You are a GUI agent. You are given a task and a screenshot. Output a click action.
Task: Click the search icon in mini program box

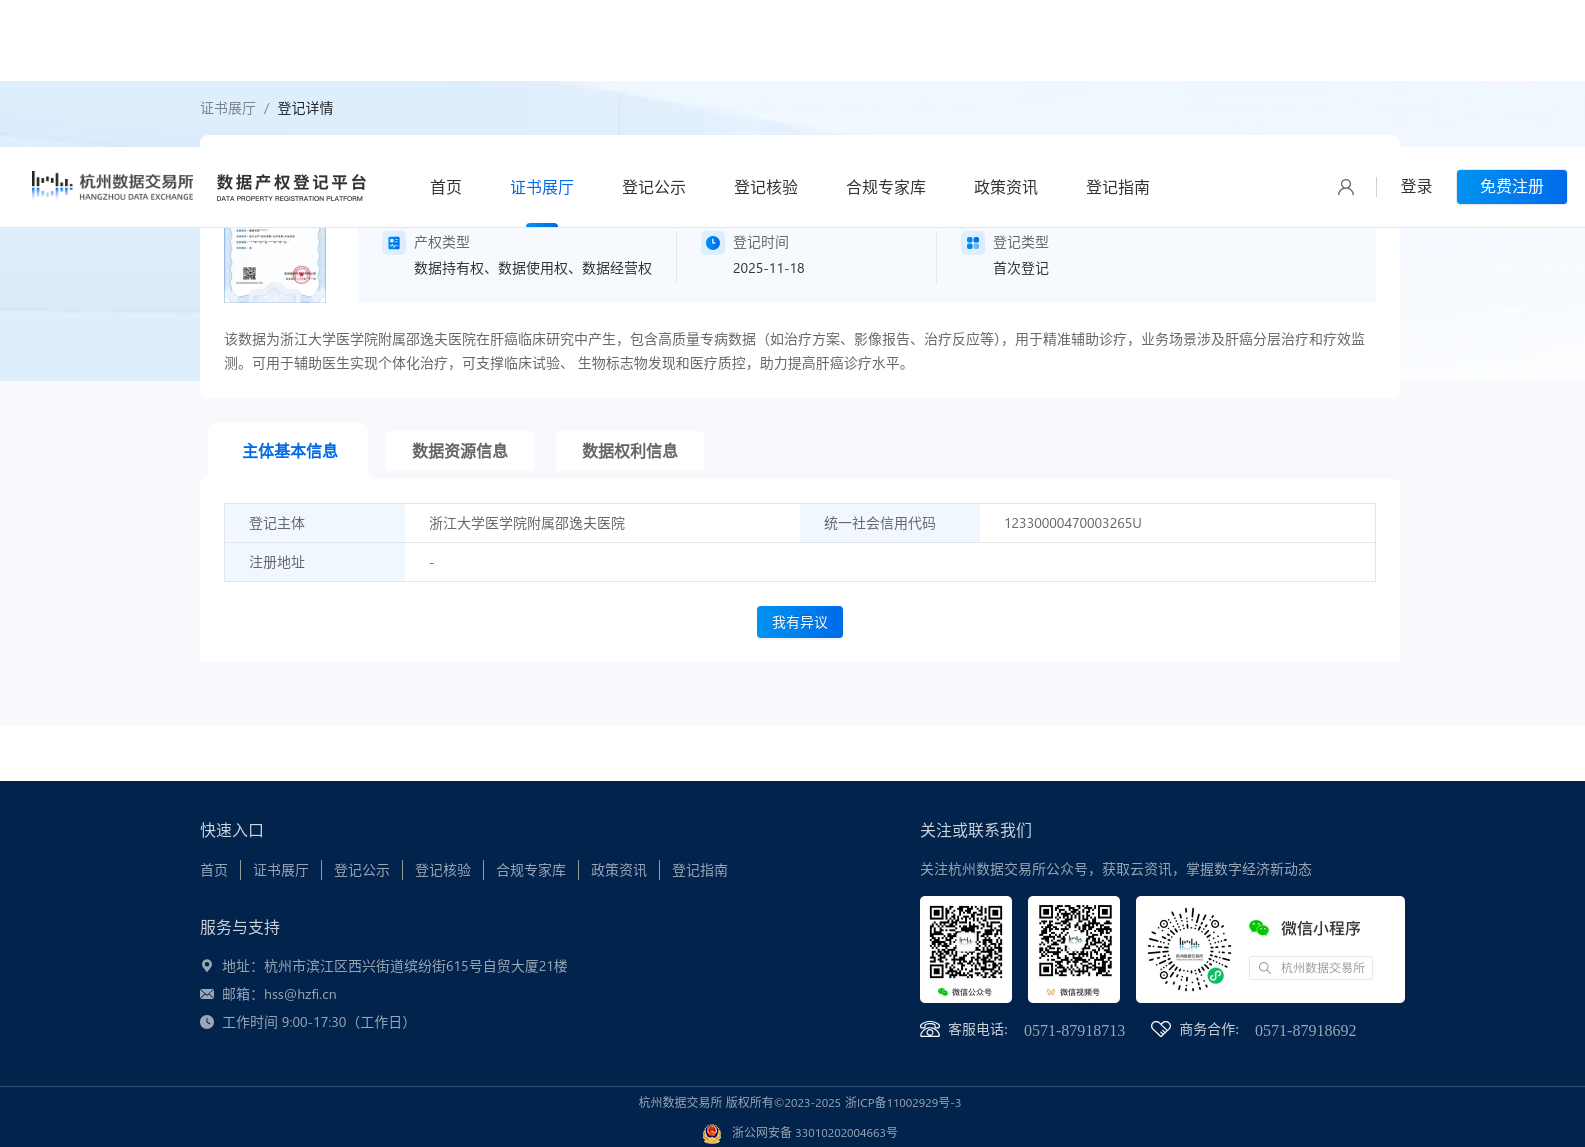point(1265,968)
